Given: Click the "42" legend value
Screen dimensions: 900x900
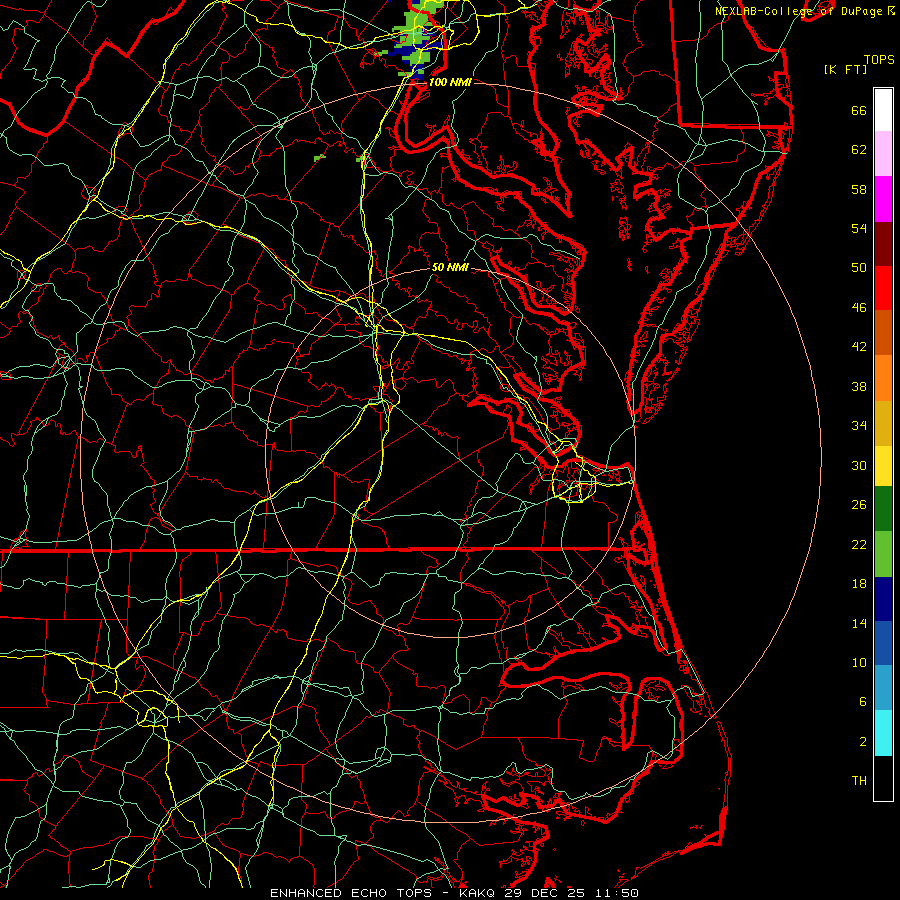Looking at the screenshot, I should point(859,347).
